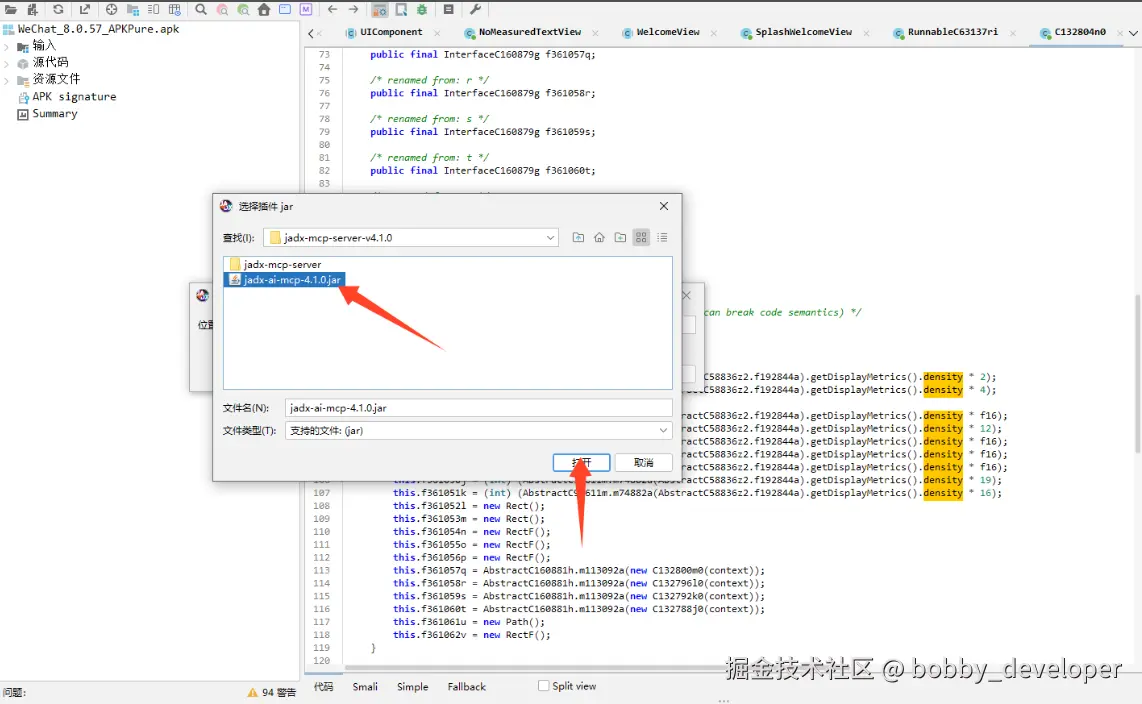Screen dimensions: 1142x704
Task: Click the home directory icon in file dialog
Action: pyautogui.click(x=599, y=237)
